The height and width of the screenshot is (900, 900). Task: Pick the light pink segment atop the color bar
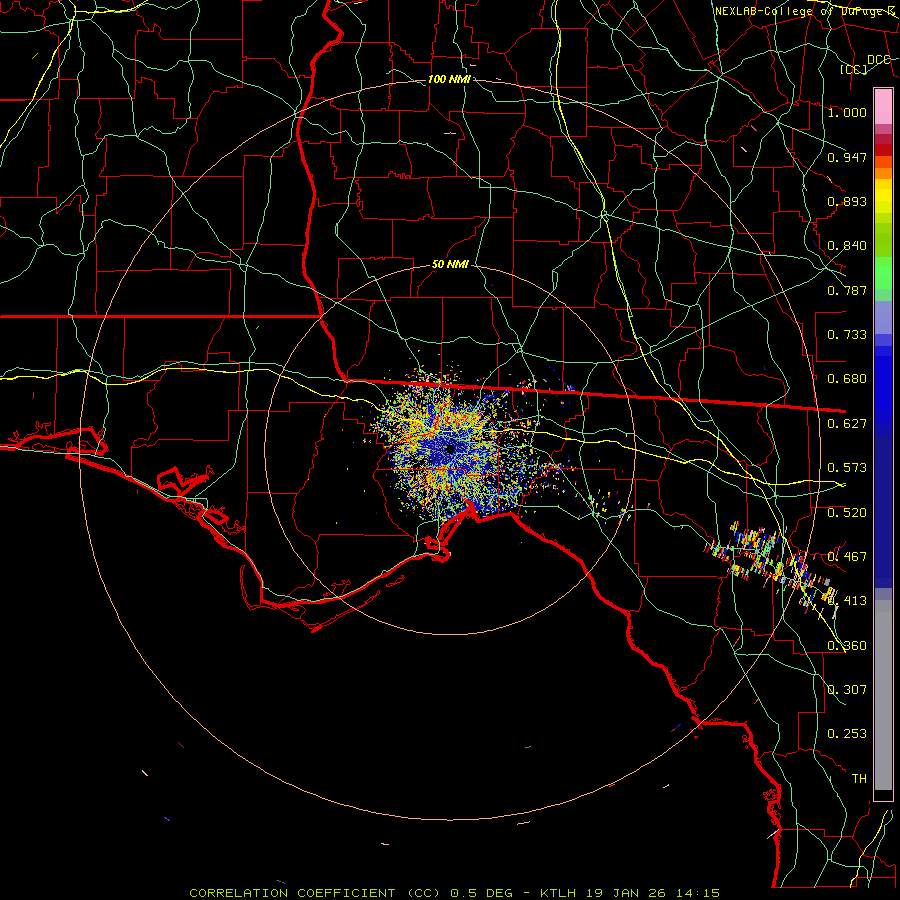click(x=883, y=107)
